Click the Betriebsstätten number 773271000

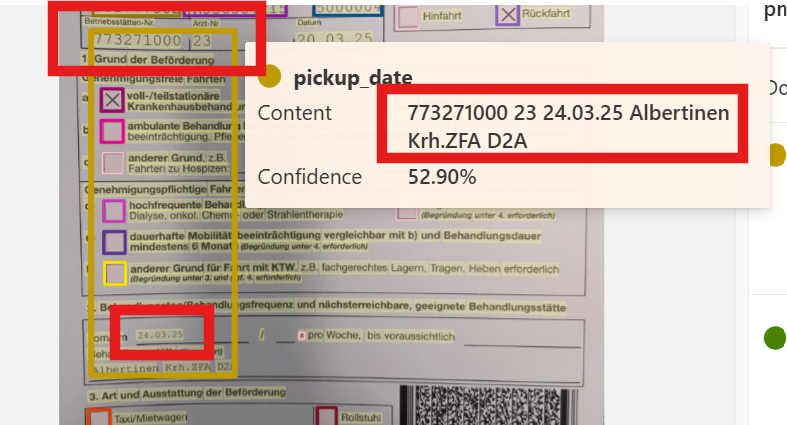tap(138, 40)
